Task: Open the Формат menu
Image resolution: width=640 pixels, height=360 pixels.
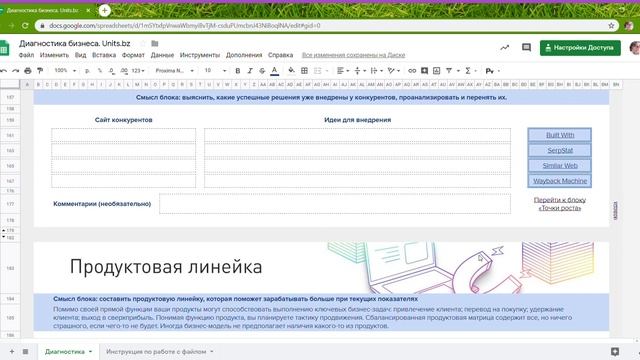Action: [x=133, y=55]
